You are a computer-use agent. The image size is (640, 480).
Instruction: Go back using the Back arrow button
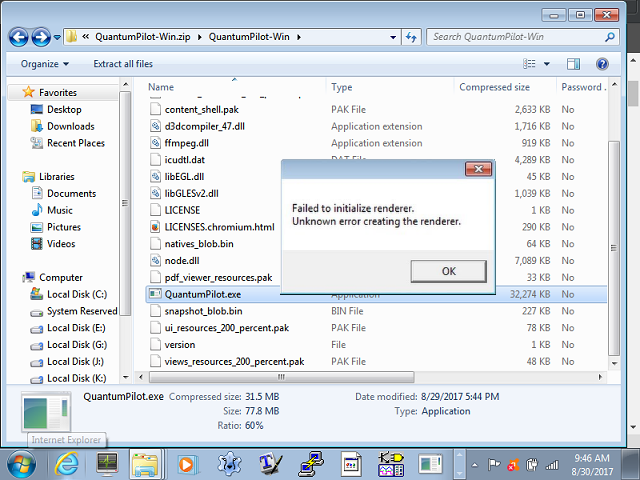click(x=19, y=37)
